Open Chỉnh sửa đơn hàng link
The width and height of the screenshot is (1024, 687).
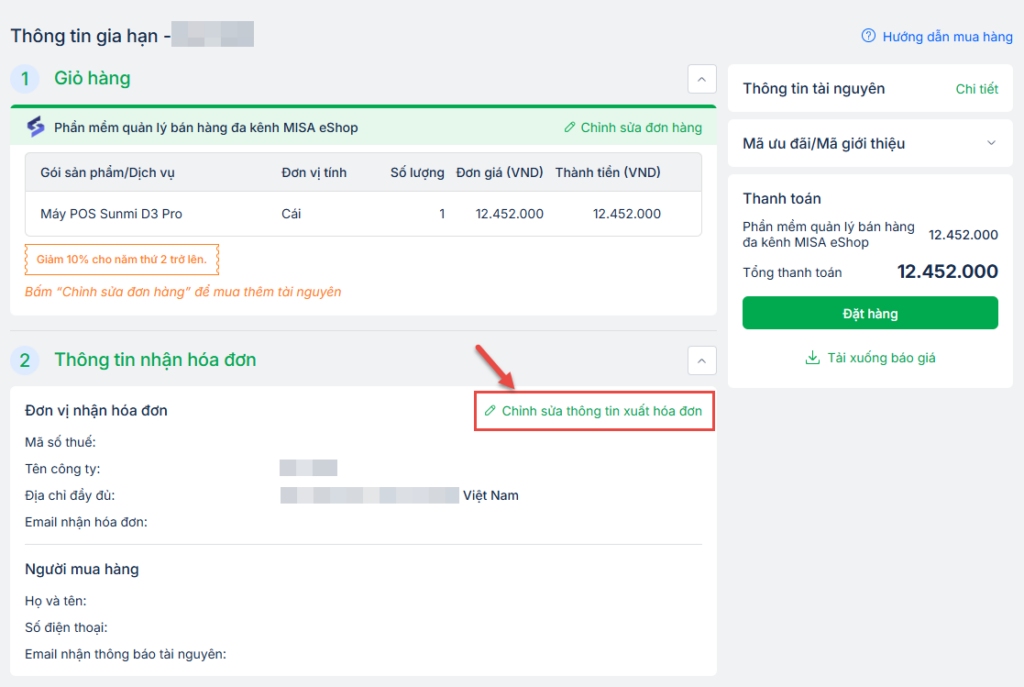click(641, 127)
